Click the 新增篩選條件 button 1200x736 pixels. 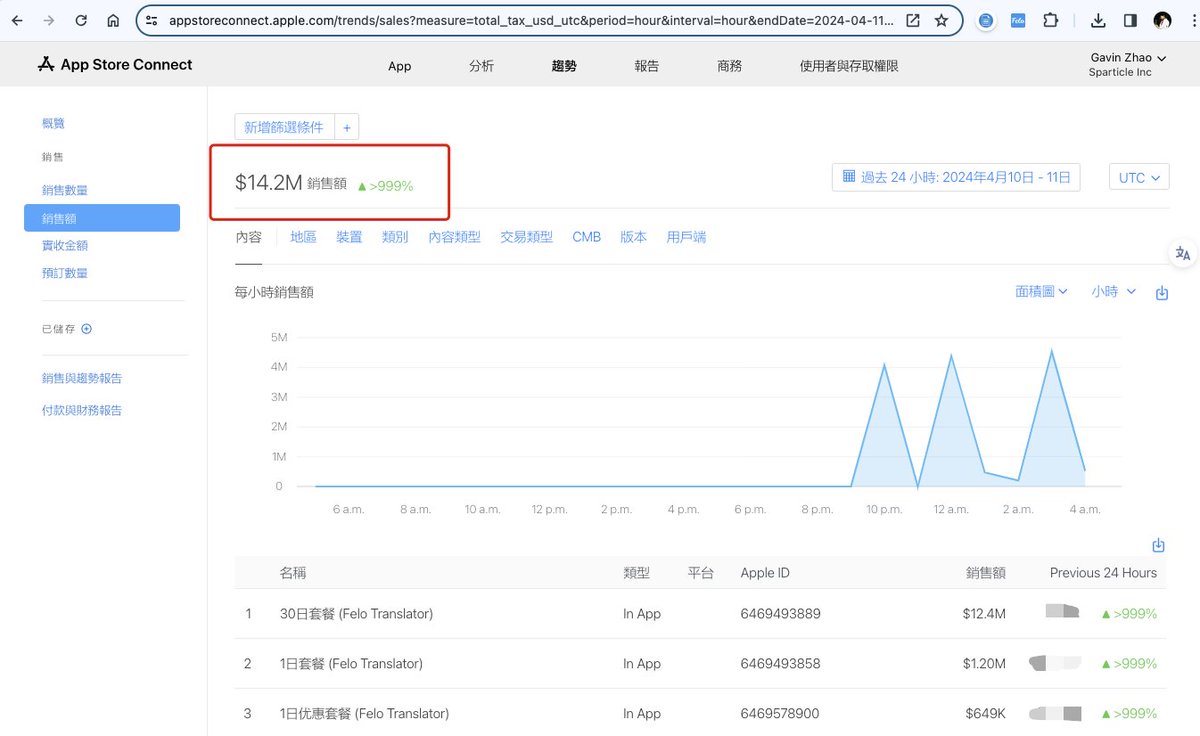tap(284, 127)
